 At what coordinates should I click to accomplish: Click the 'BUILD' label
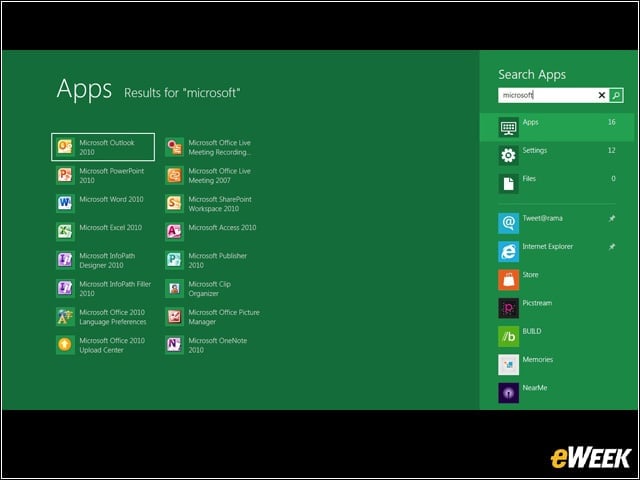pos(532,331)
